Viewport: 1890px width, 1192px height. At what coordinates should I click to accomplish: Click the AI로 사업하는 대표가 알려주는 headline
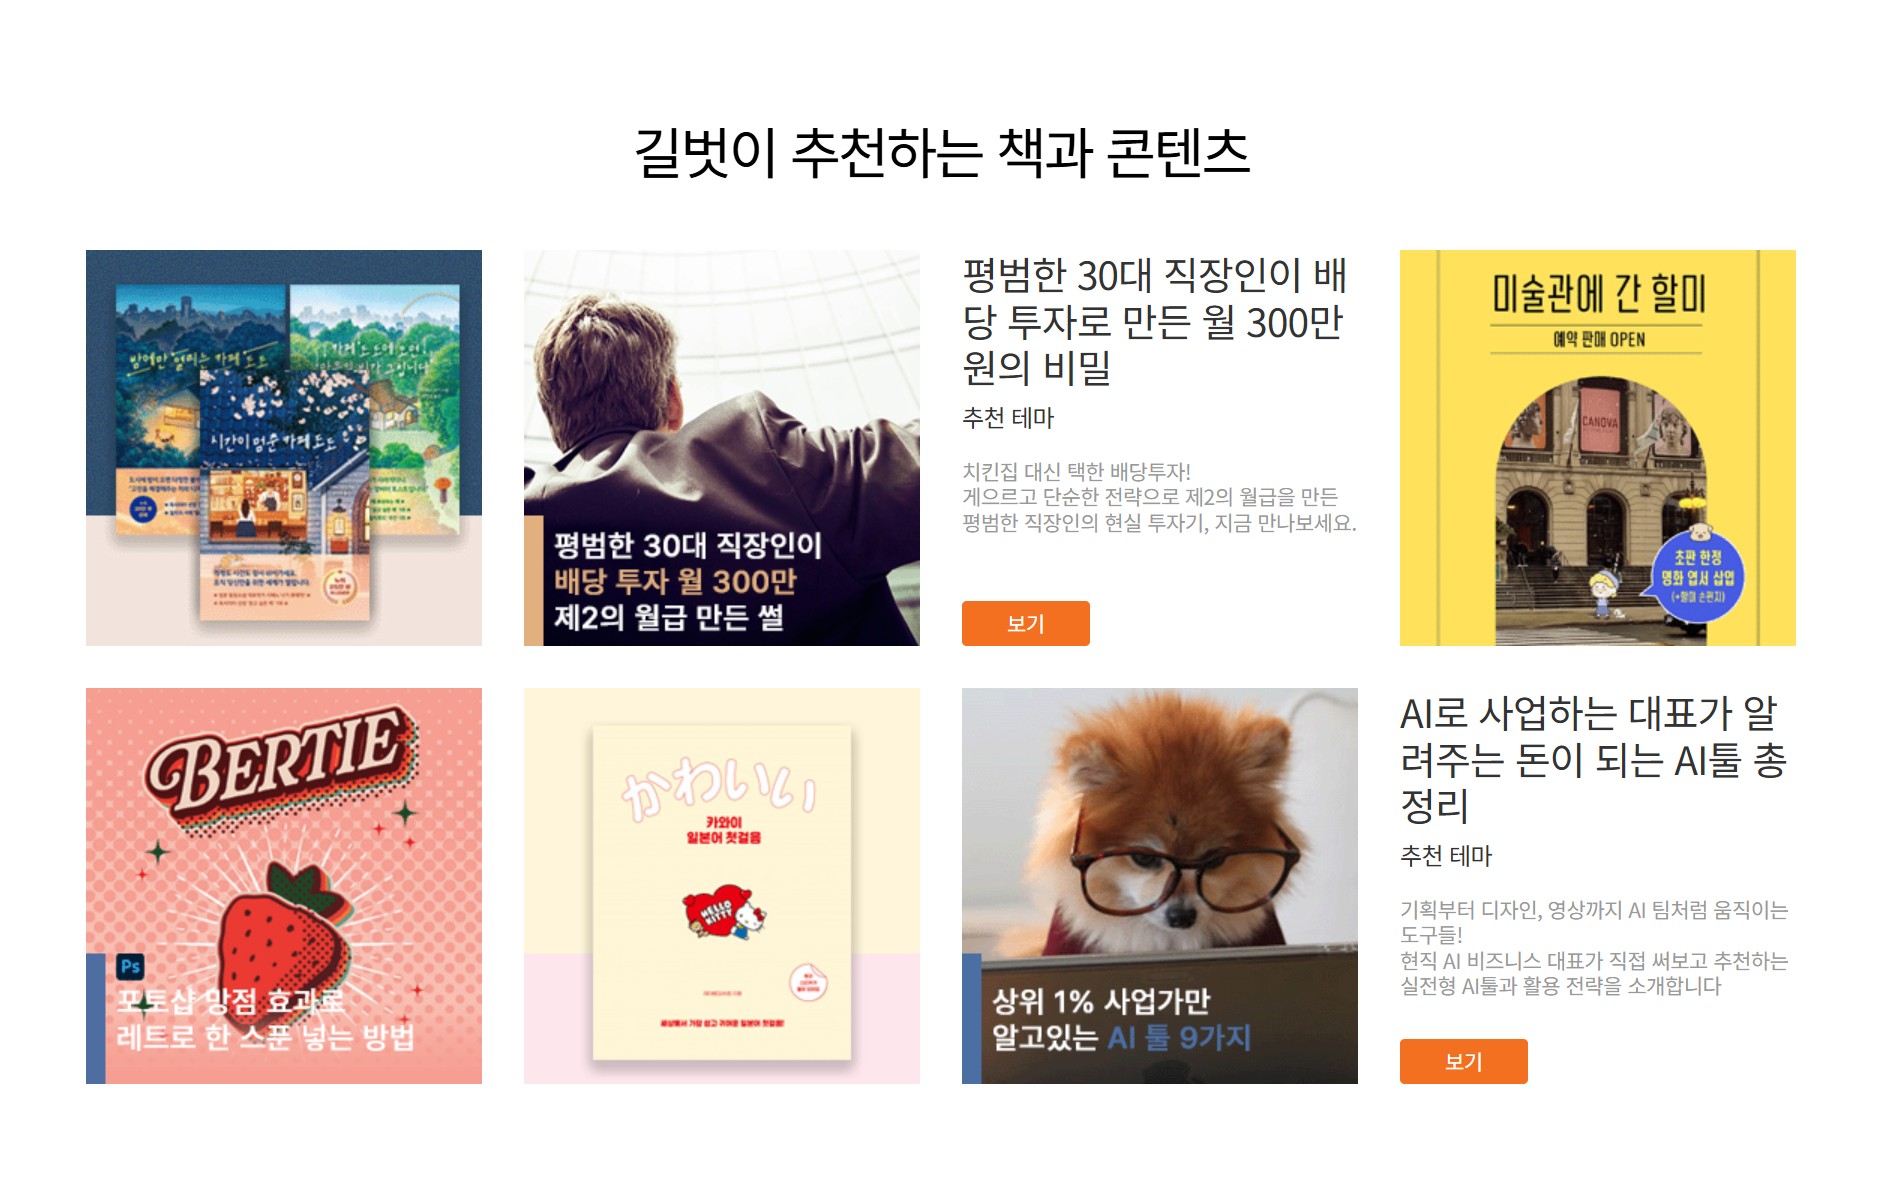pos(1593,759)
